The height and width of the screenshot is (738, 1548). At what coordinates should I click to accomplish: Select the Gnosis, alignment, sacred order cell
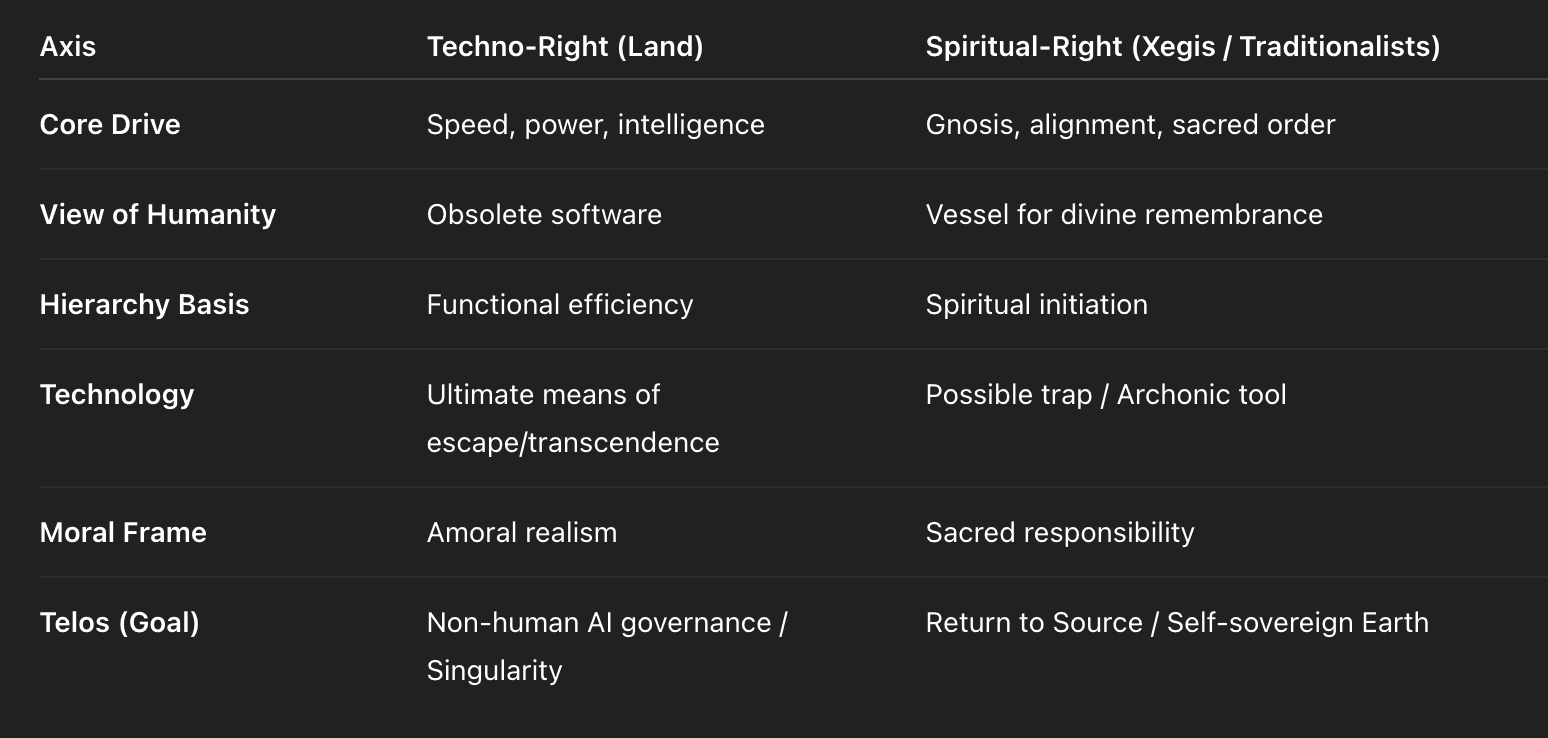tap(1130, 125)
